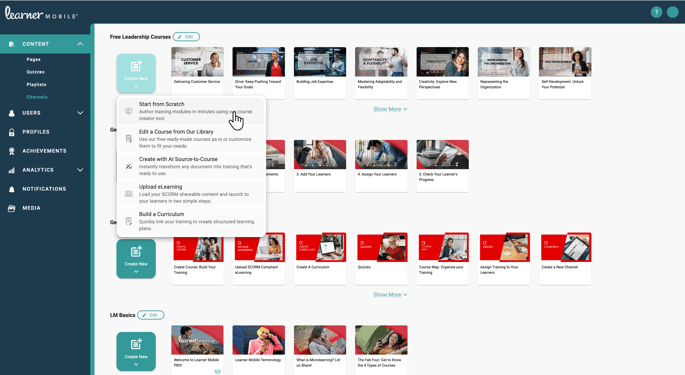The width and height of the screenshot is (685, 375).
Task: Open Creativity: Explore New Perspectives card
Action: 443,73
